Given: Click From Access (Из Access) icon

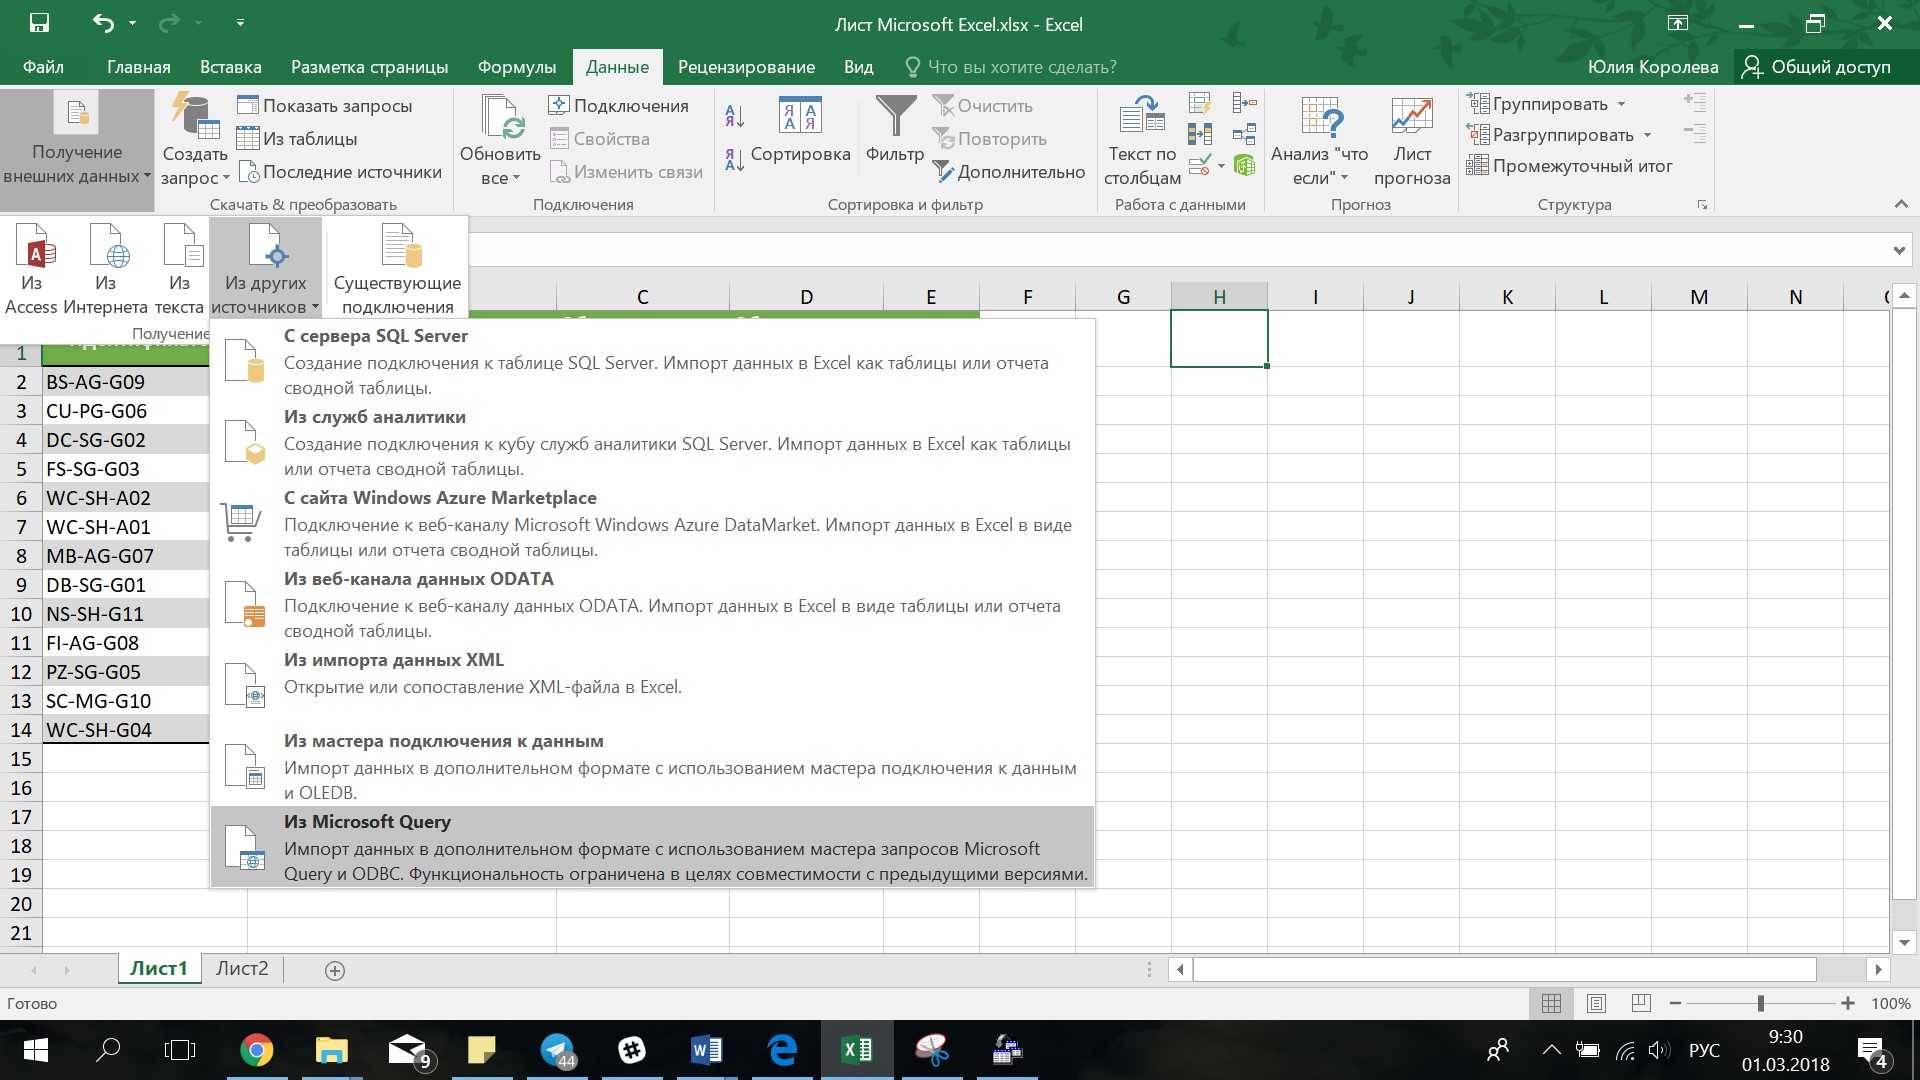Looking at the screenshot, I should pos(31,268).
